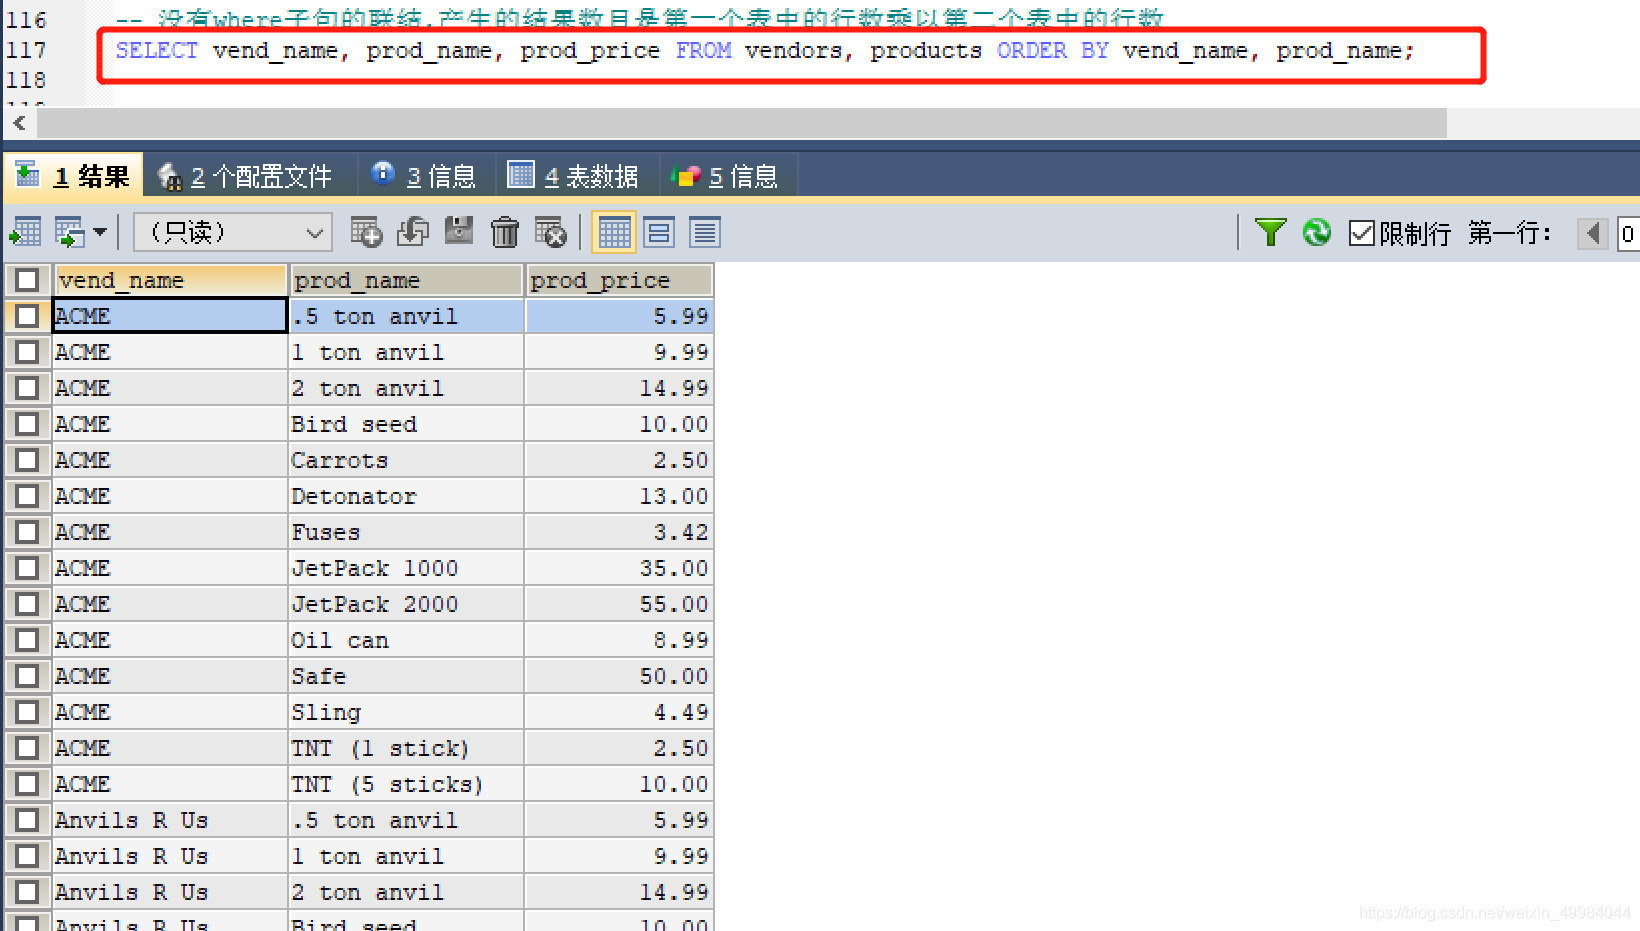Switch to text view mode

click(705, 233)
